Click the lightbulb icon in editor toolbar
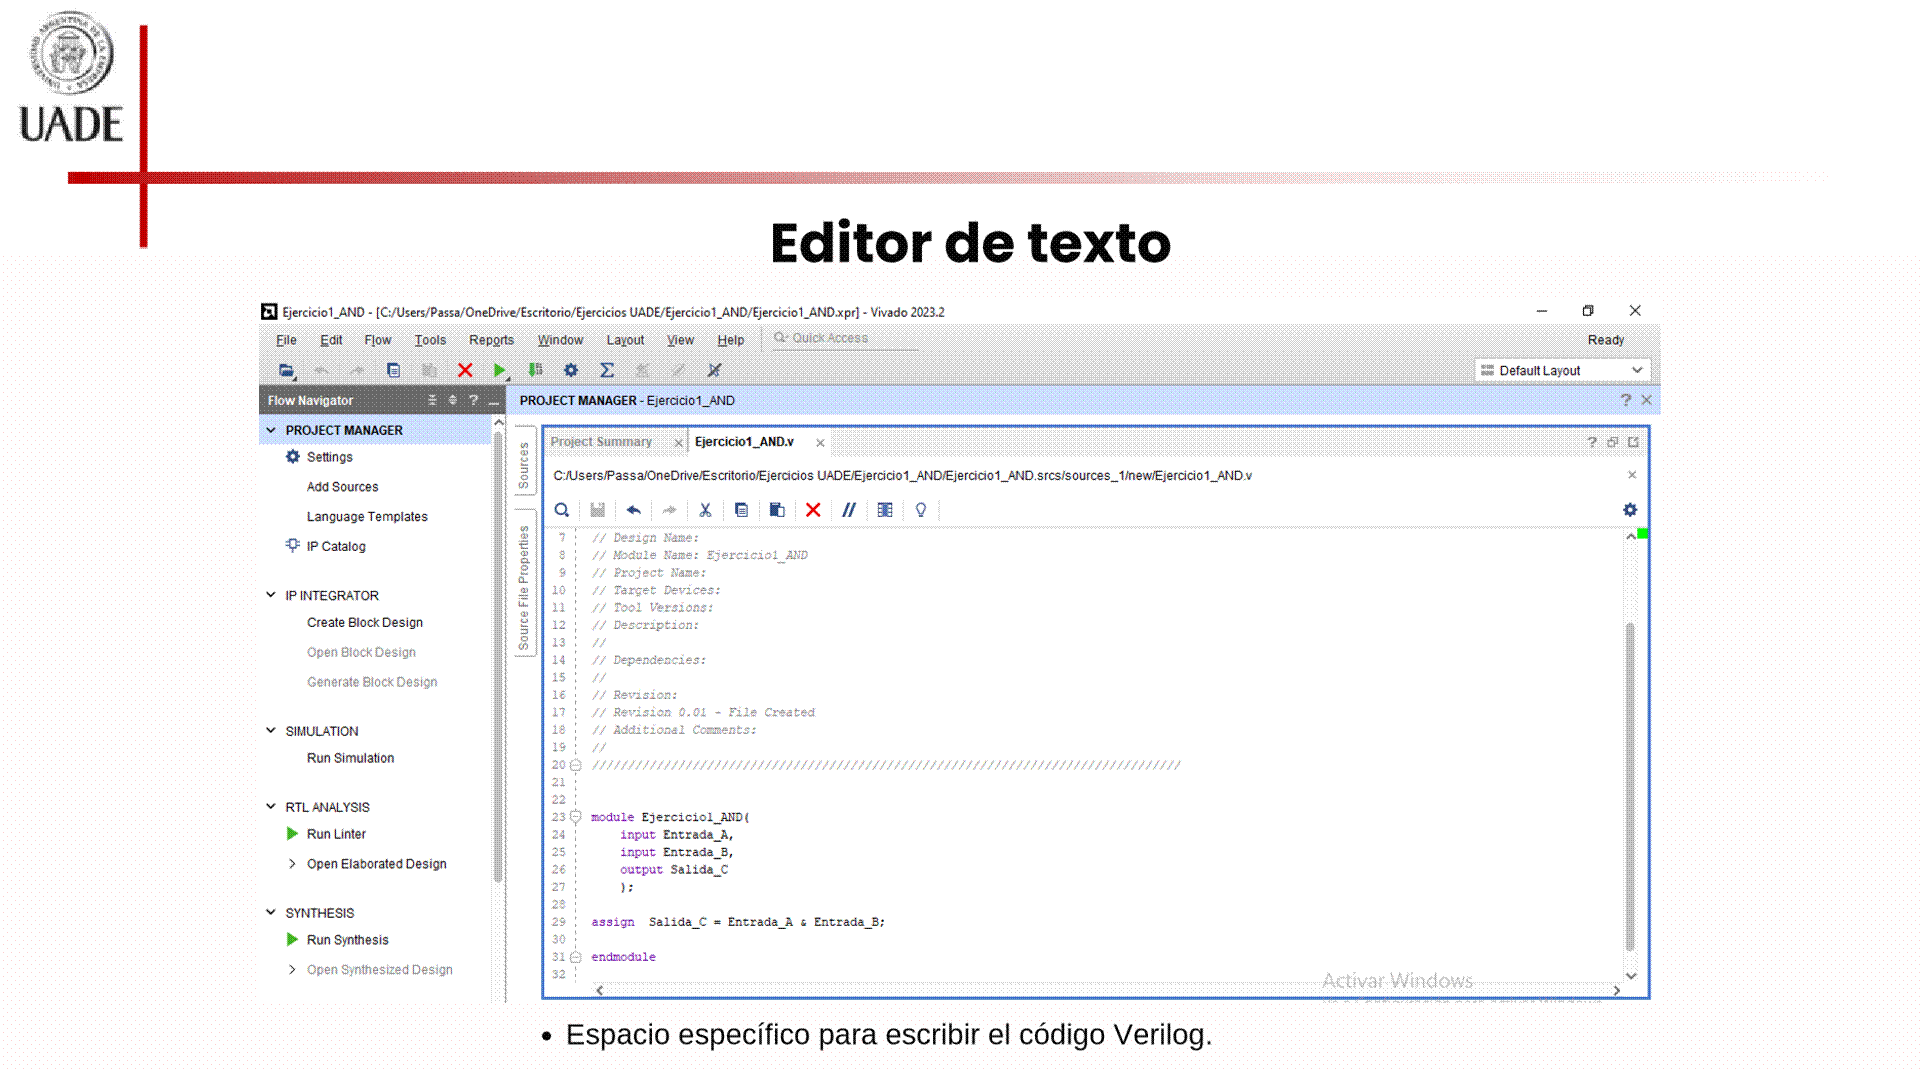The height and width of the screenshot is (1080, 1920). (920, 510)
